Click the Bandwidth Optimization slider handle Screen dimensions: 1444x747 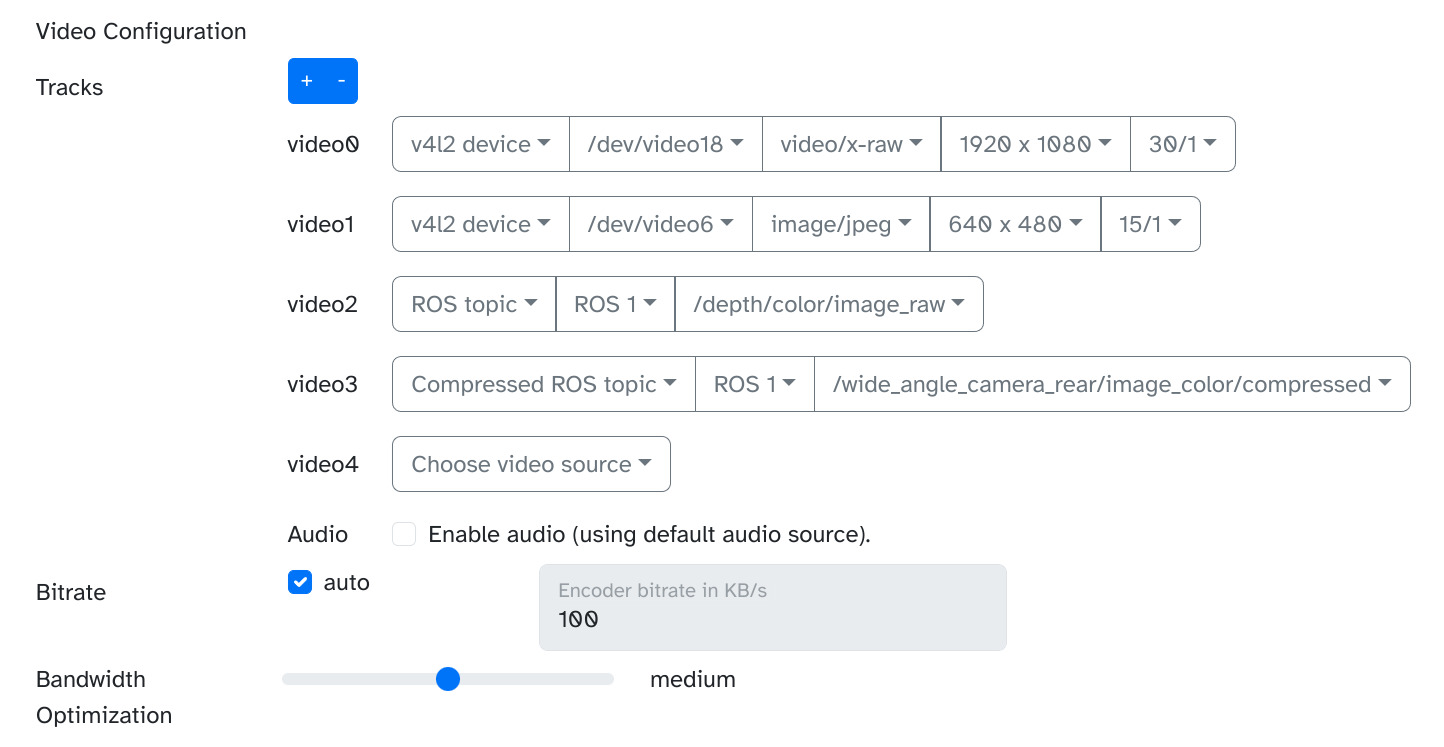pyautogui.click(x=448, y=679)
